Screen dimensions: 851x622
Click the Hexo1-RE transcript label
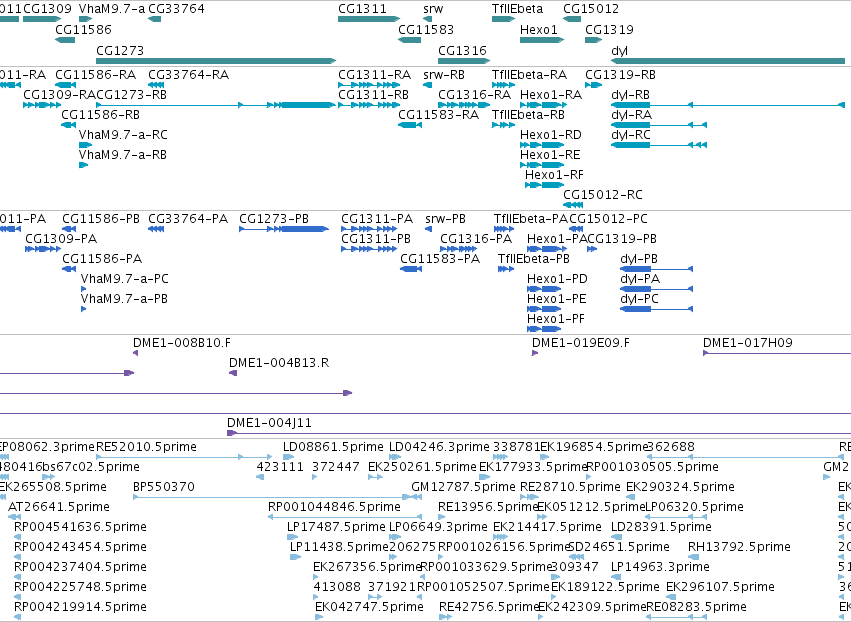click(550, 155)
